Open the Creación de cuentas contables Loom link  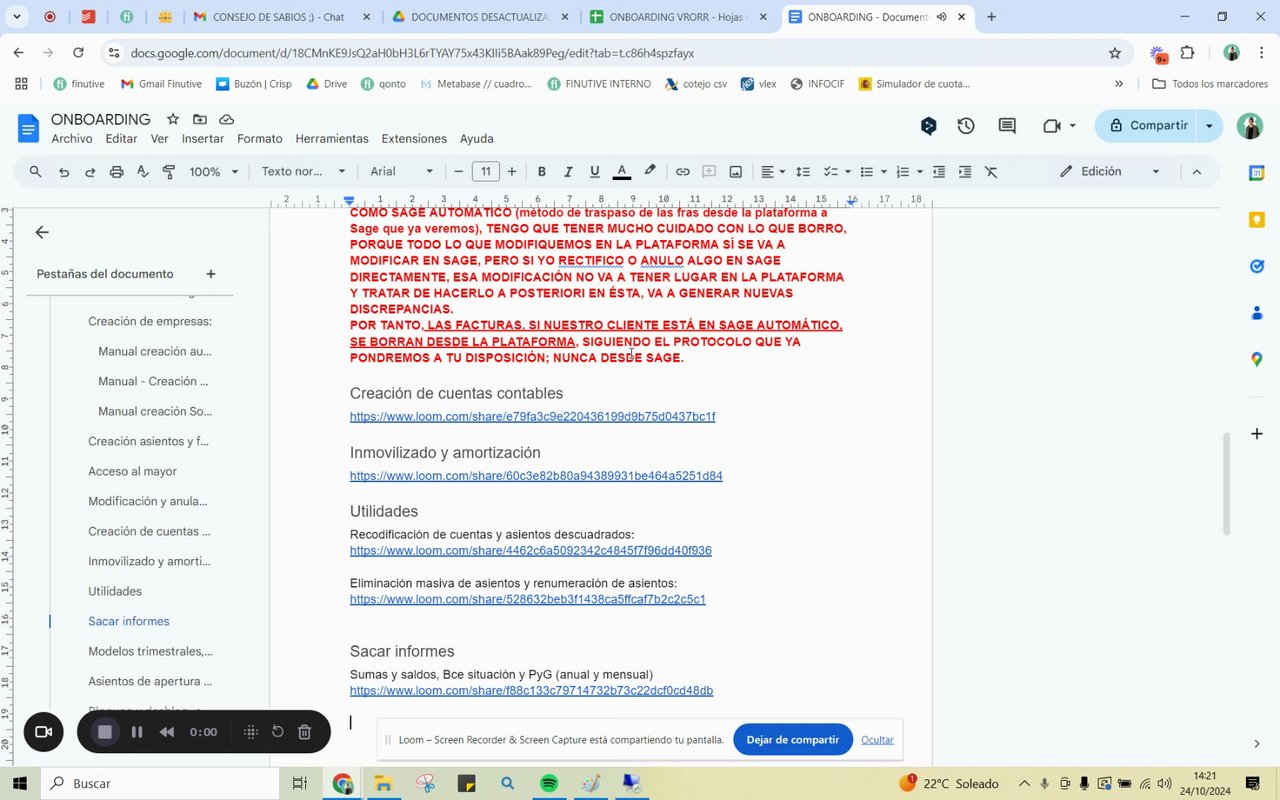coord(532,417)
